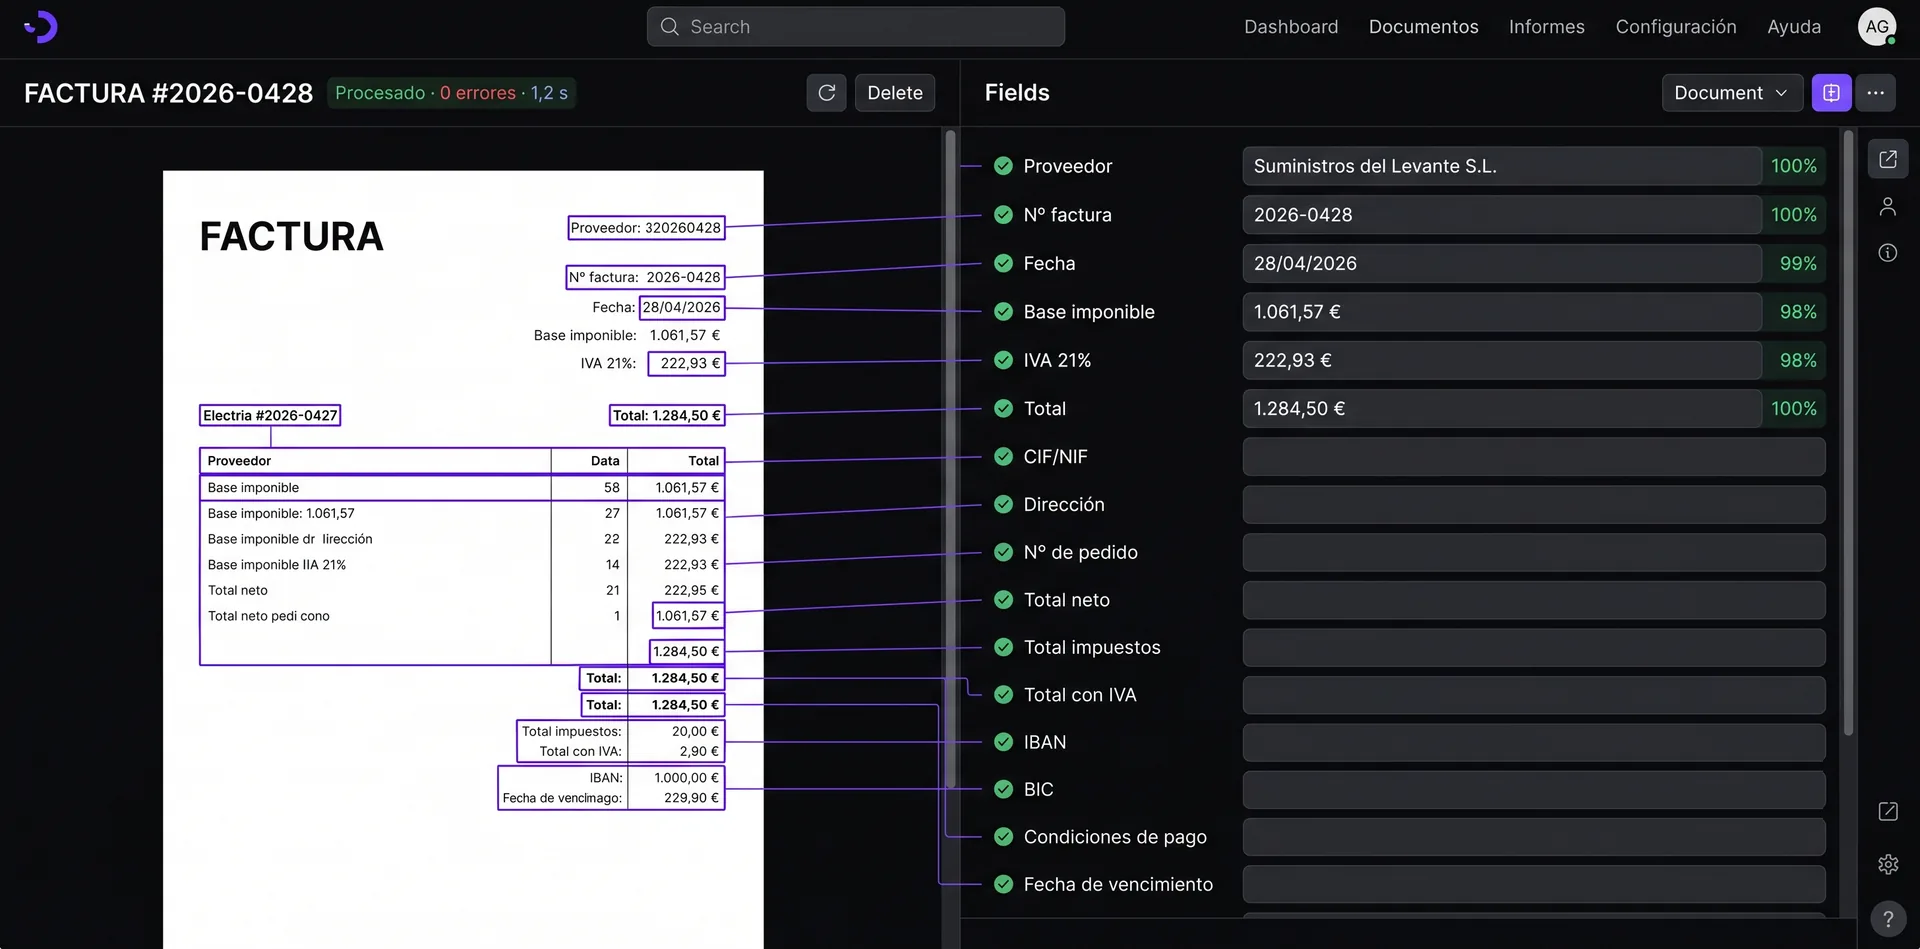The image size is (1920, 949).
Task: Click the green check next to Base imponible
Action: point(1003,312)
